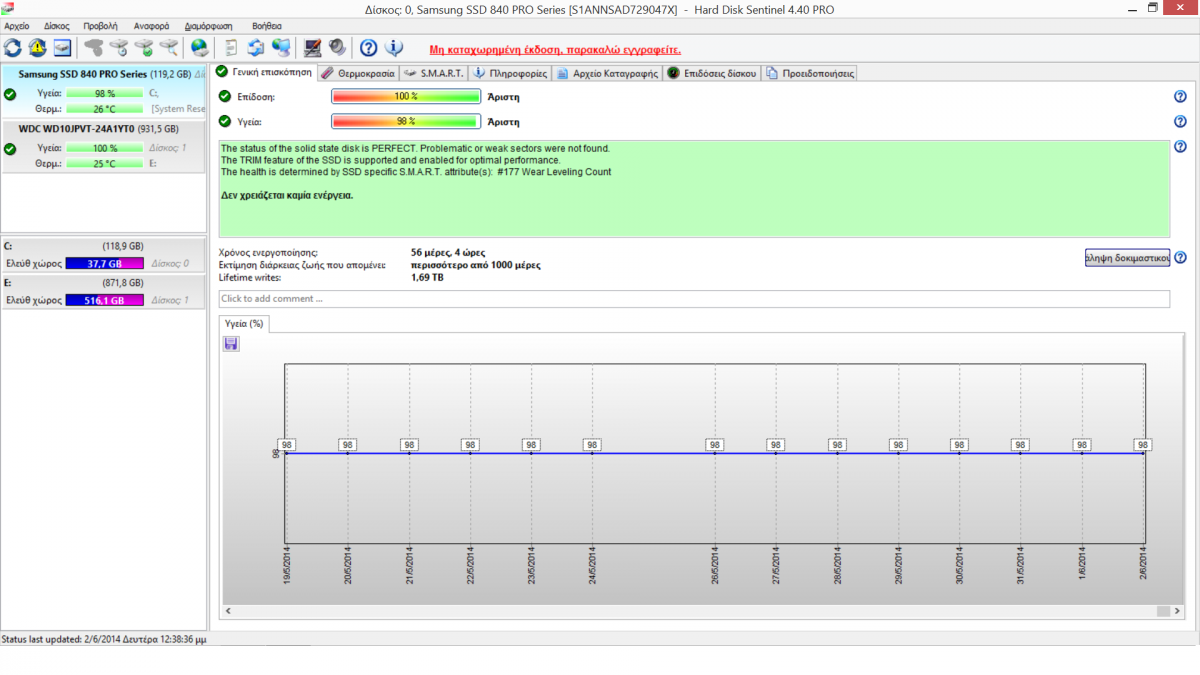Click the yellow warning alert toolbar icon
The image size is (1200, 675).
click(x=37, y=47)
